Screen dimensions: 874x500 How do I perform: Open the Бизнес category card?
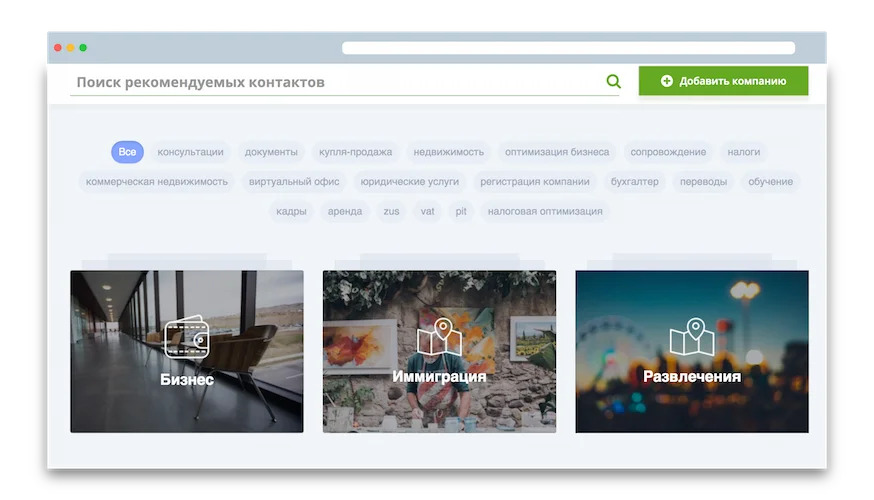(187, 351)
